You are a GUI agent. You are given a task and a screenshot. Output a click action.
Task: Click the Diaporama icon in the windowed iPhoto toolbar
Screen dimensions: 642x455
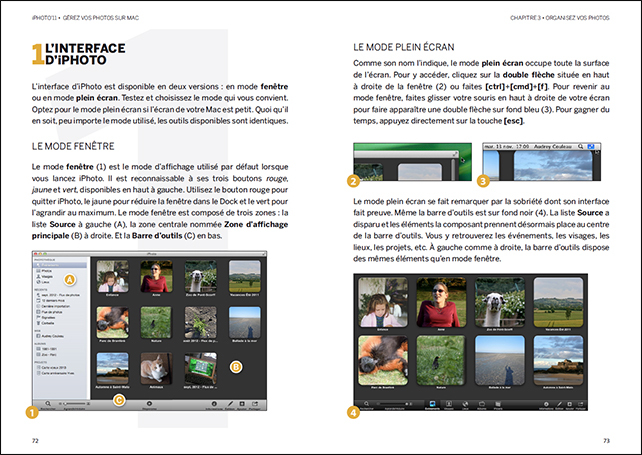[149, 404]
